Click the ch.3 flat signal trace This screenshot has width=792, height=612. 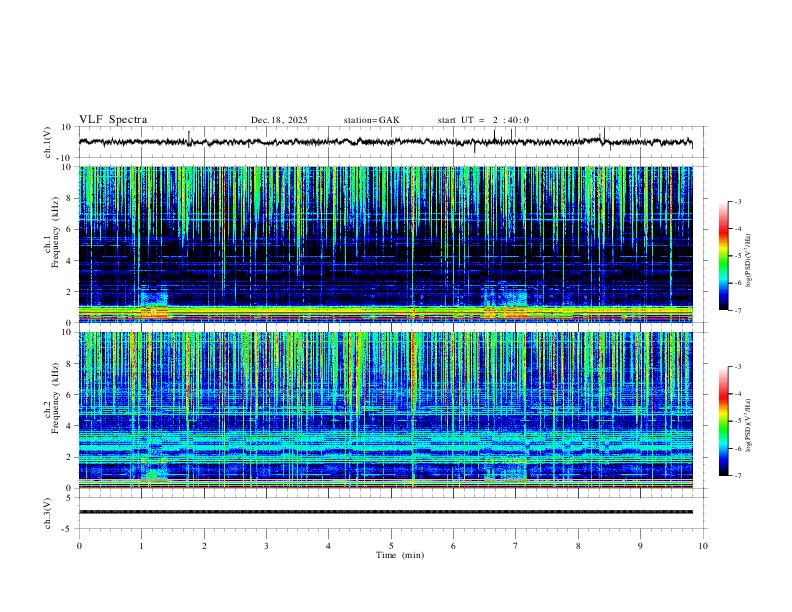click(x=386, y=512)
